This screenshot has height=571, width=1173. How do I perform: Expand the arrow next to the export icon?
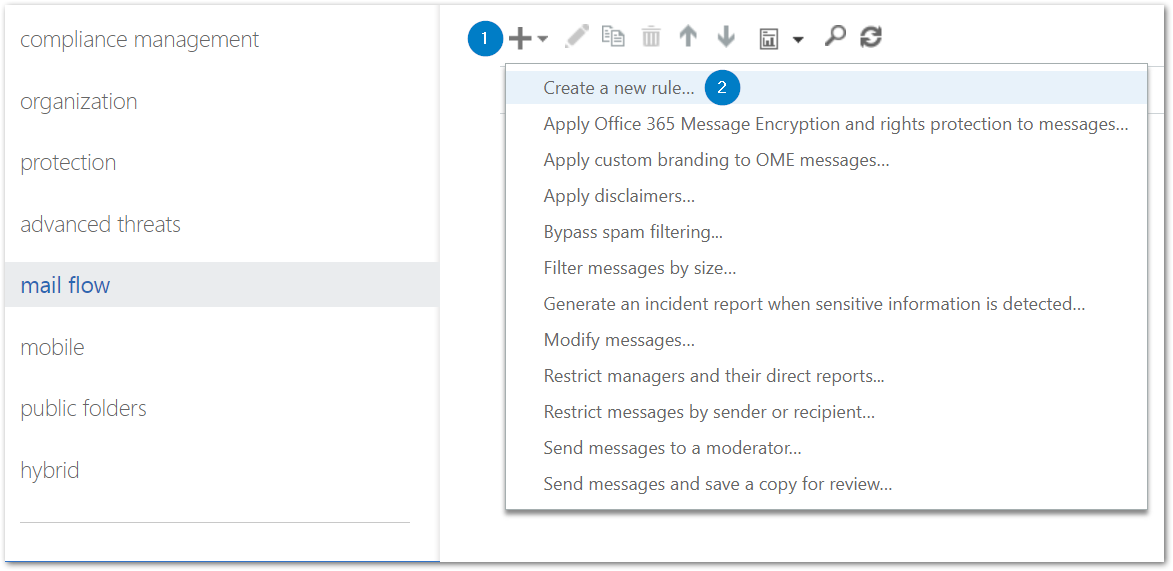click(x=797, y=40)
